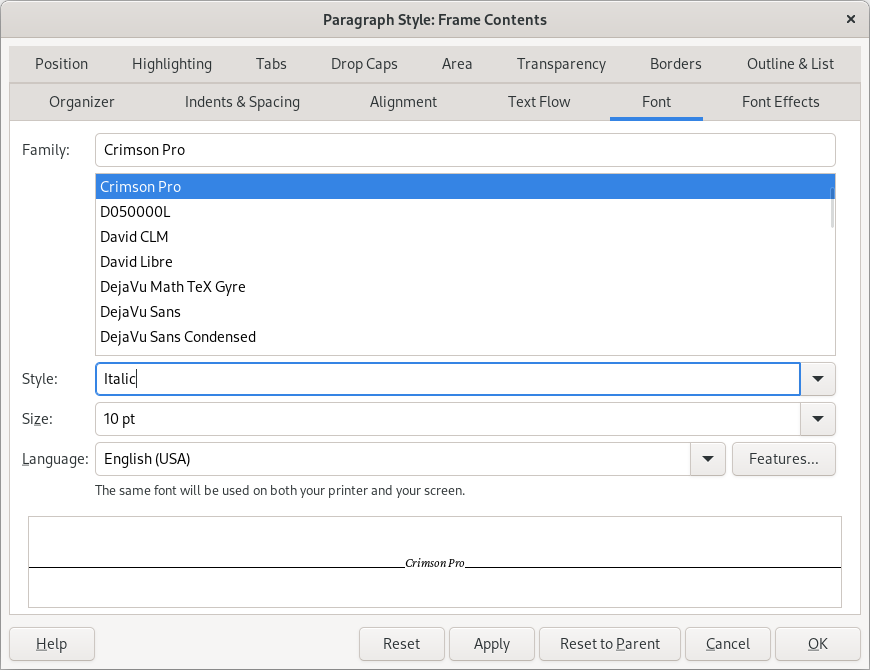870x670 pixels.
Task: Confirm with the OK button
Action: coord(817,644)
